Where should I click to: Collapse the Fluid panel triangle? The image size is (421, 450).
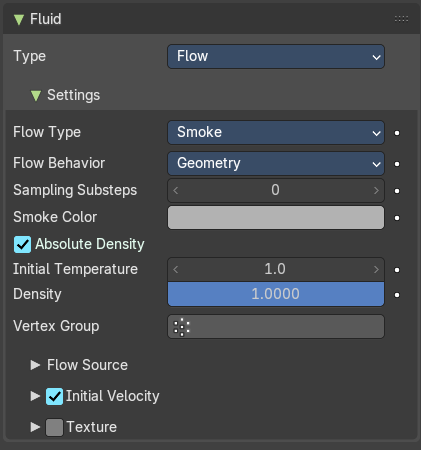[x=19, y=19]
